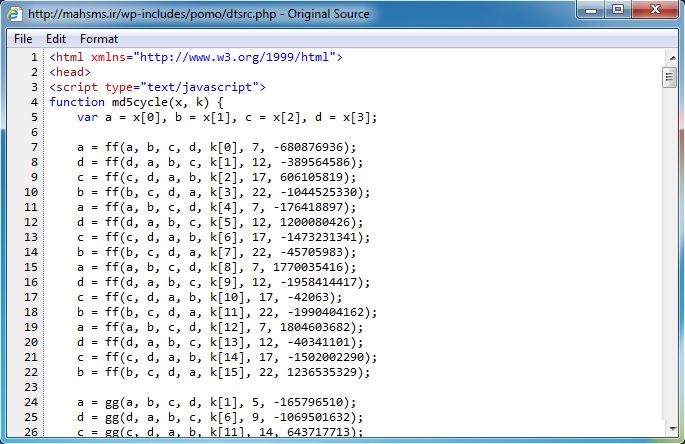Open the Format menu
685x444 pixels.
click(99, 39)
